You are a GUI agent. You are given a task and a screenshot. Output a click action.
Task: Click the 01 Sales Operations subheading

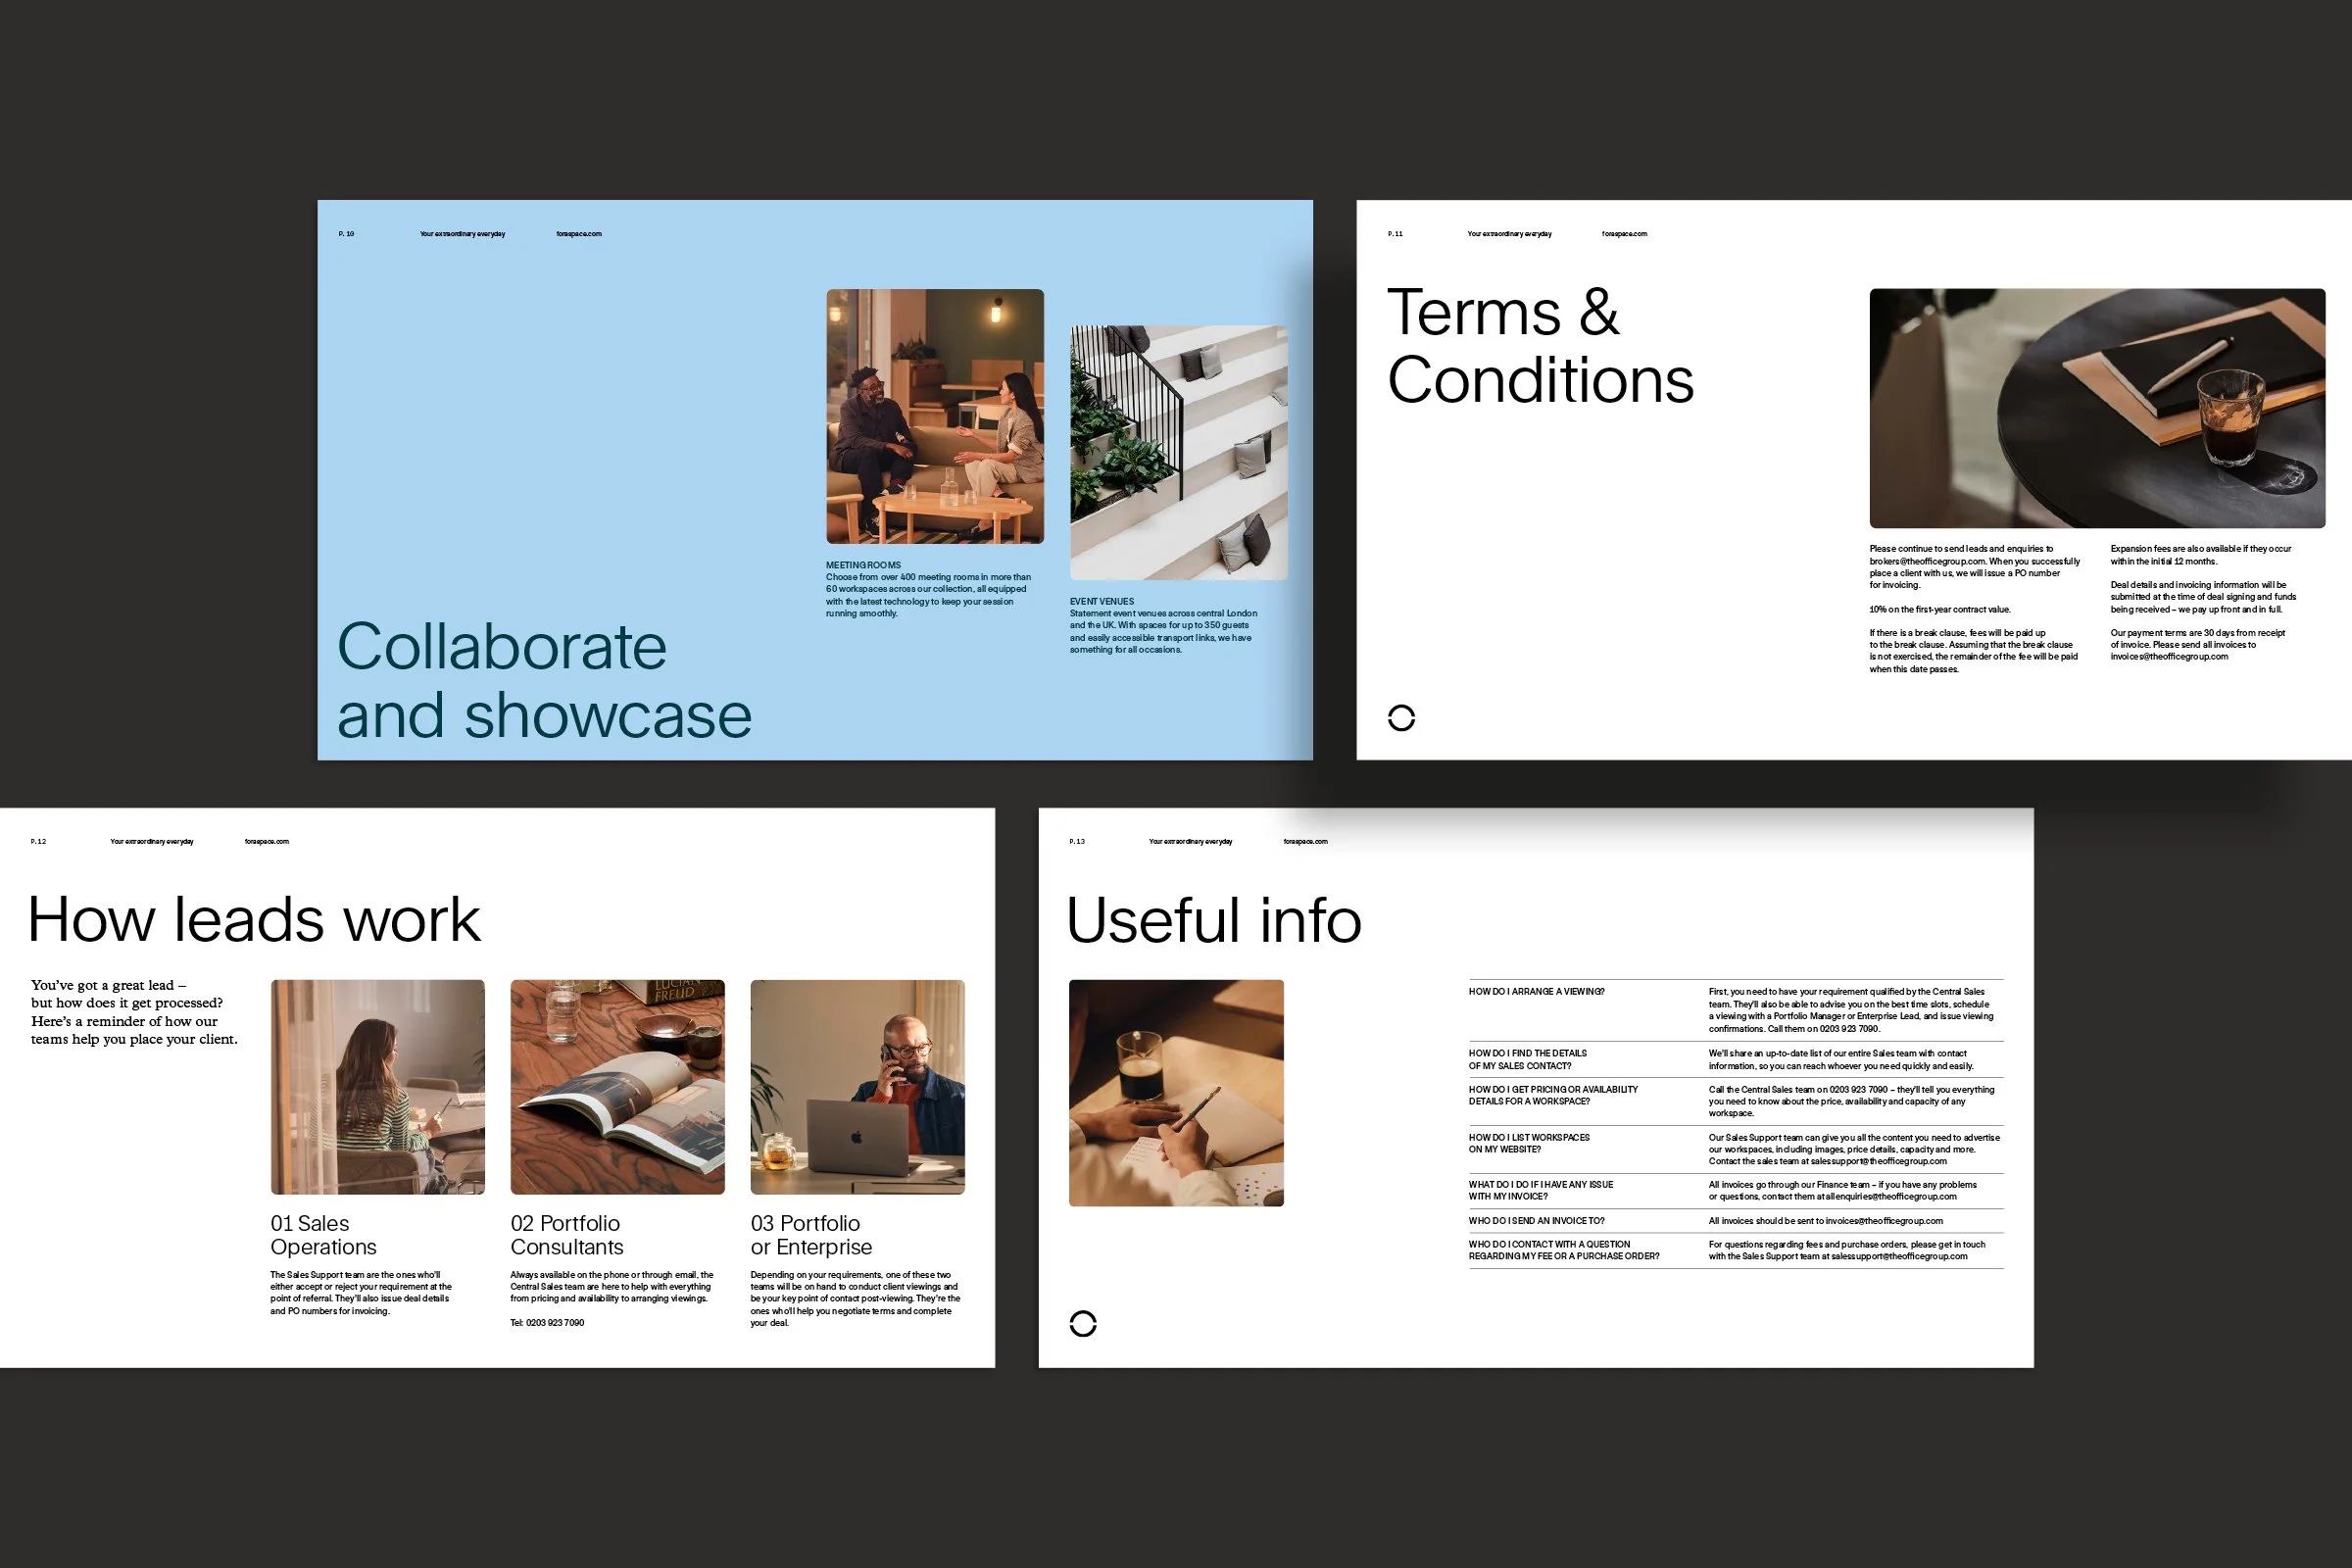coord(323,1235)
